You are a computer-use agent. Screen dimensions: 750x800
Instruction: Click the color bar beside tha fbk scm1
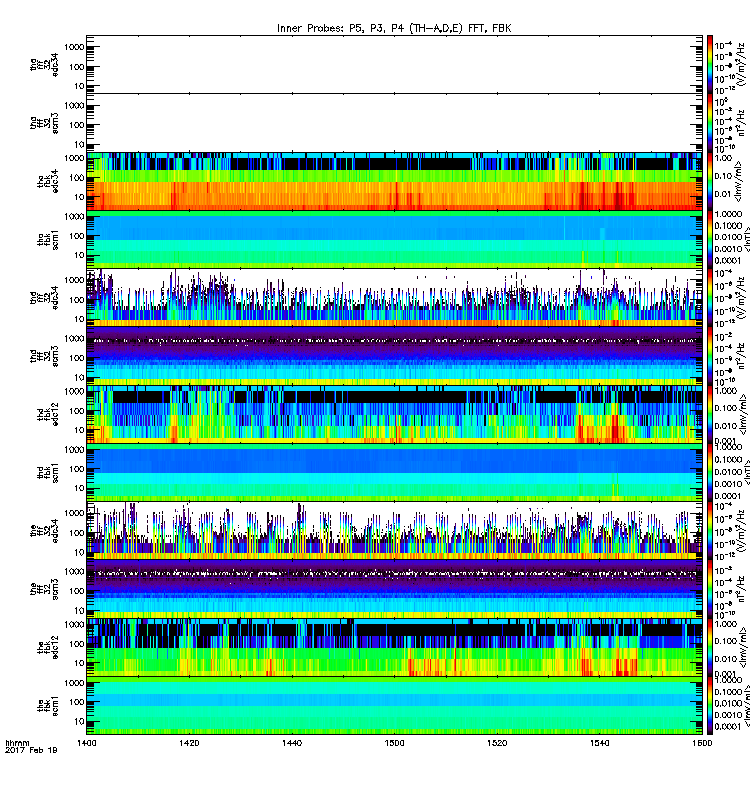710,239
